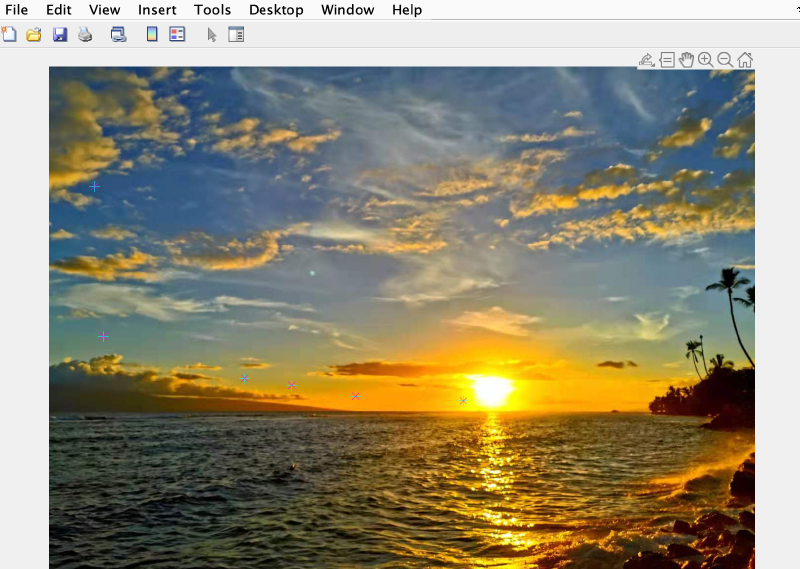Image resolution: width=800 pixels, height=569 pixels.
Task: Save the figure using the floppy disk icon
Action: (60, 35)
